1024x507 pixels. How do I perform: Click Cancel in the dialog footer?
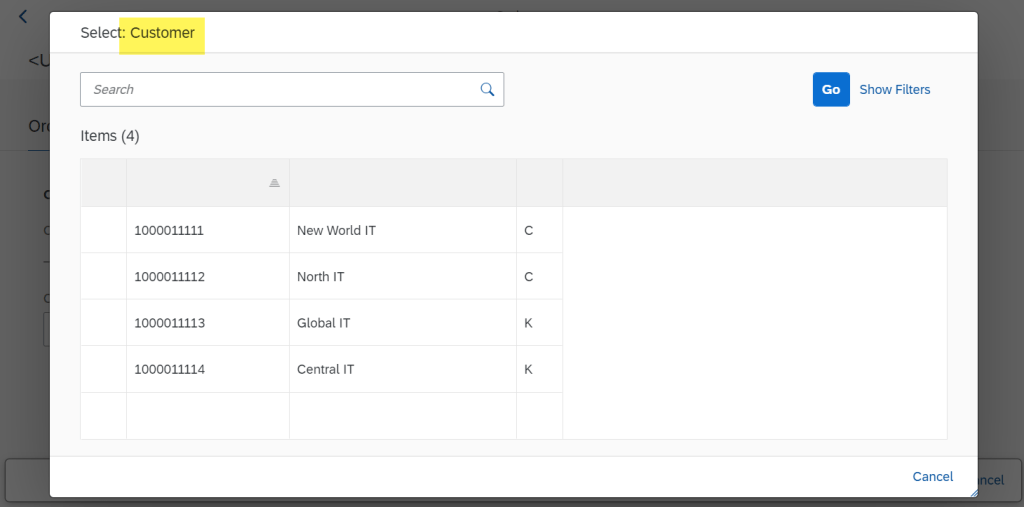[x=932, y=476]
